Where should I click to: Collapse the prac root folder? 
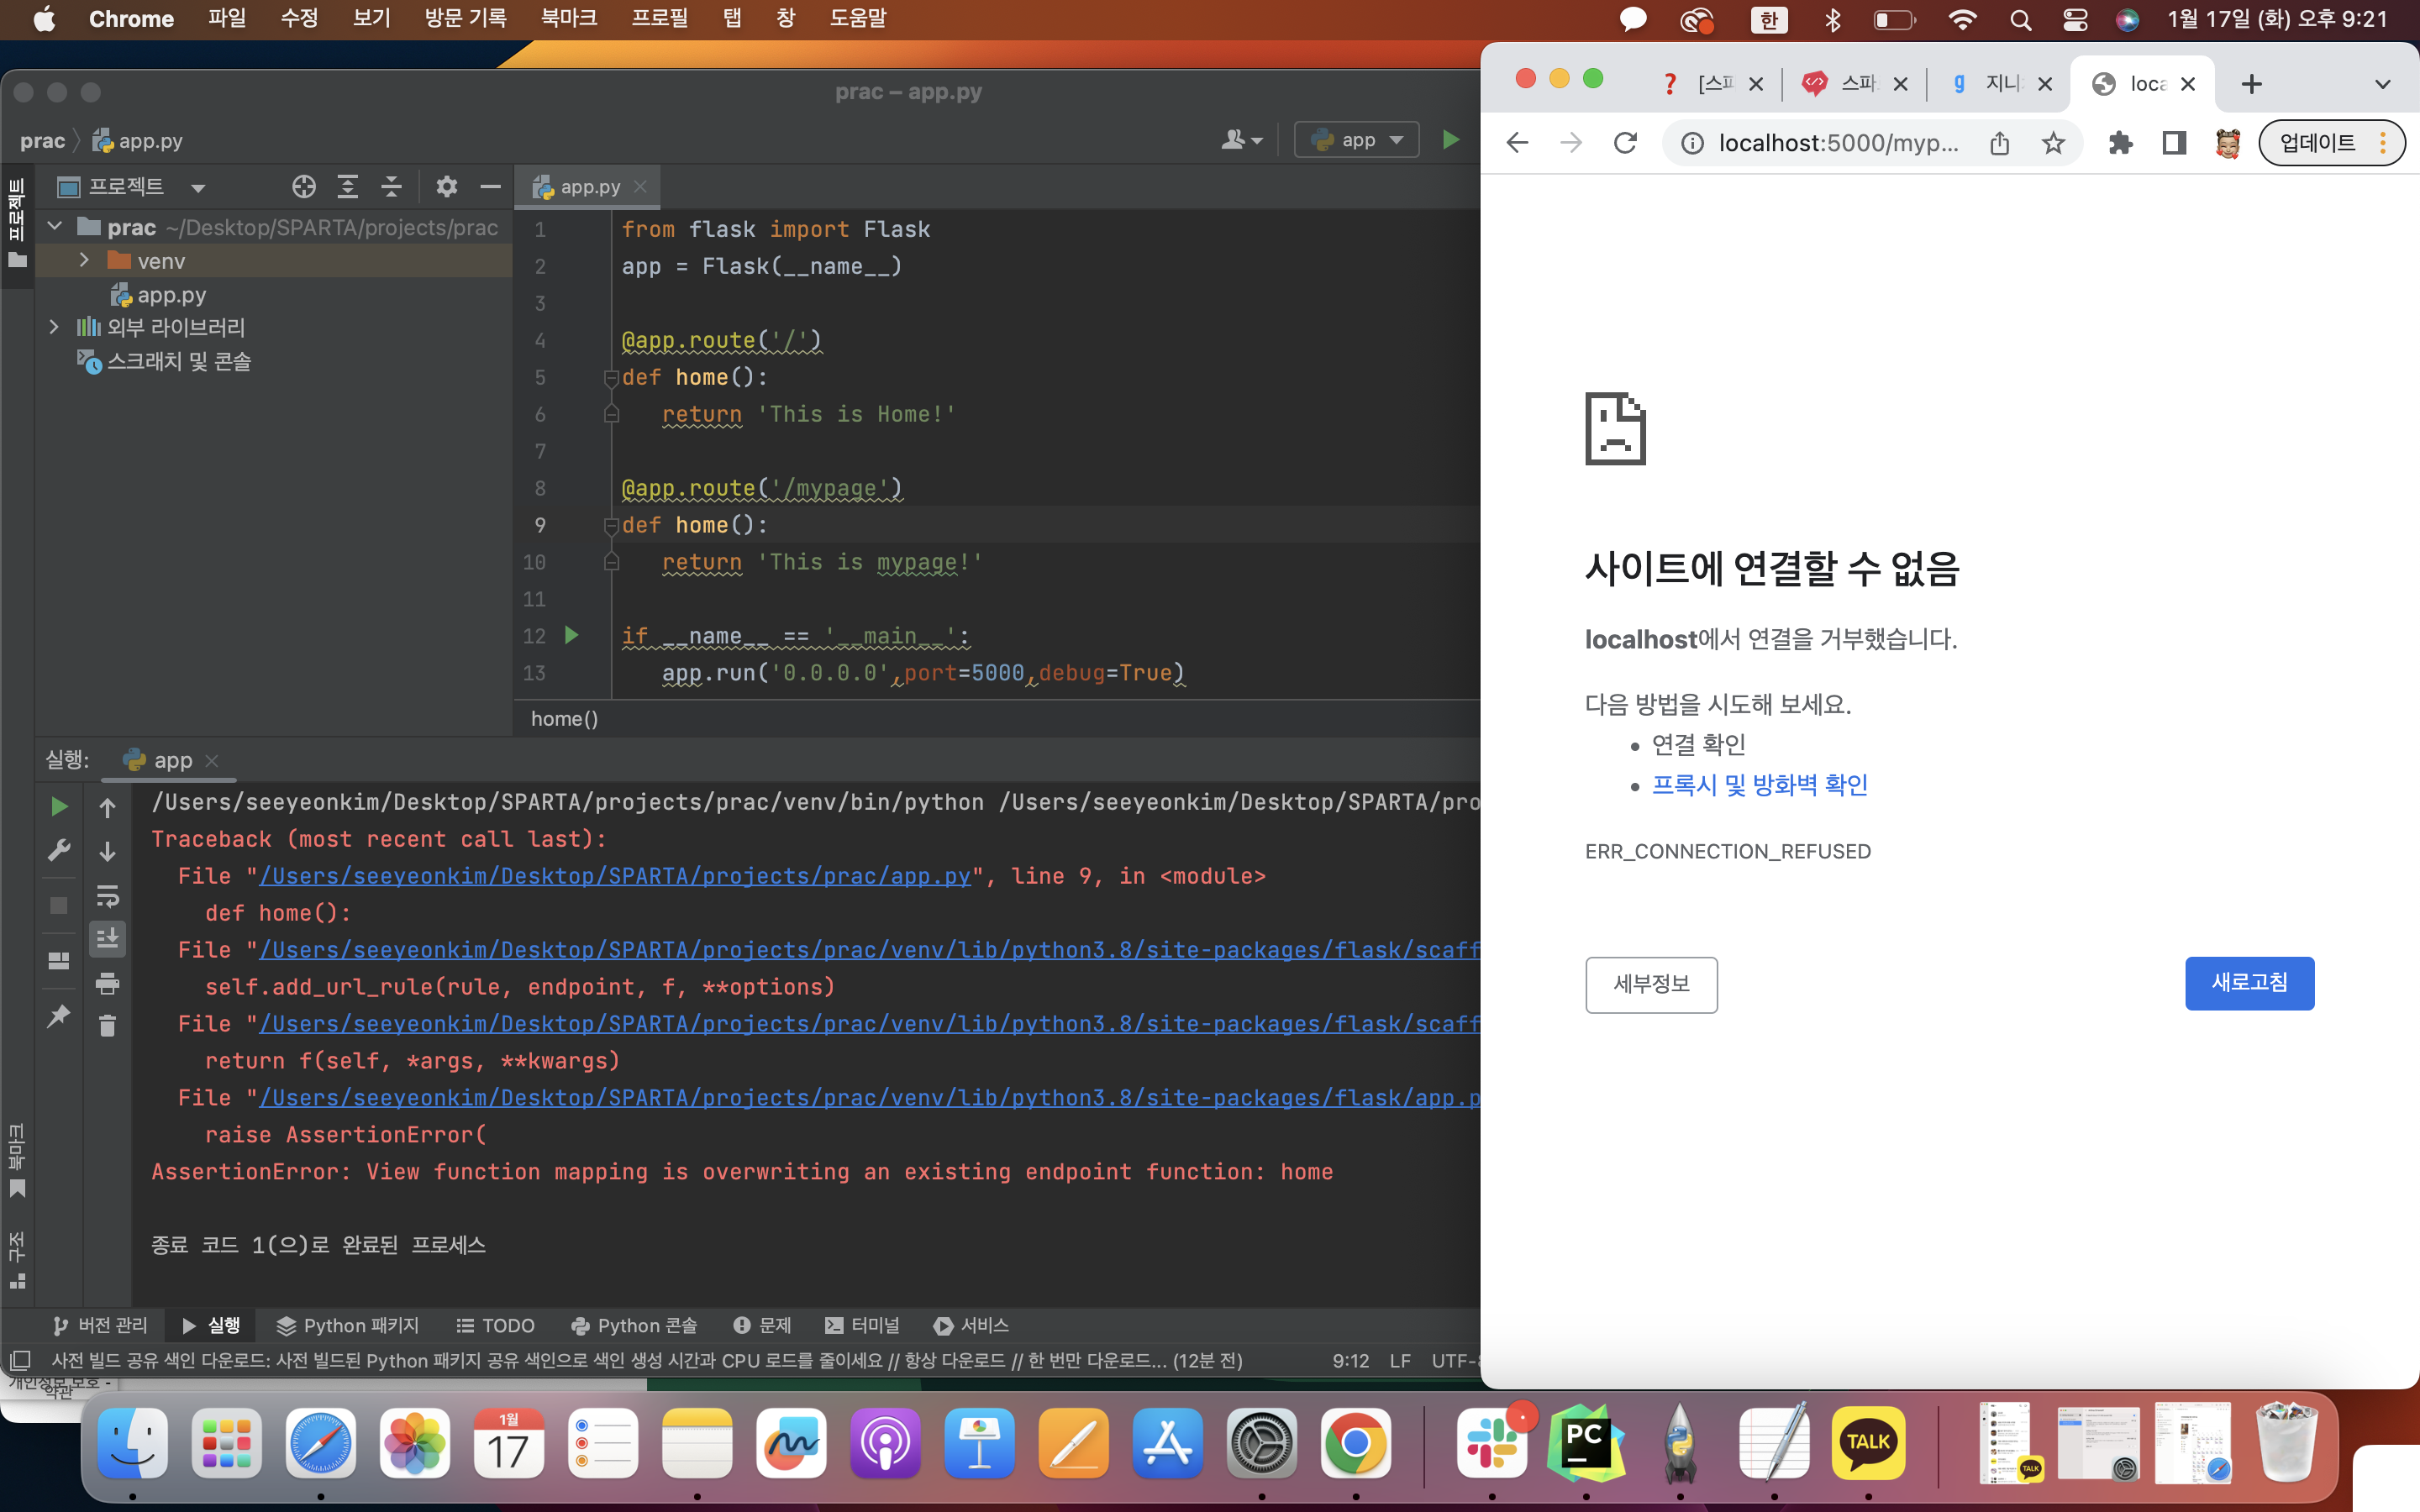[x=55, y=227]
